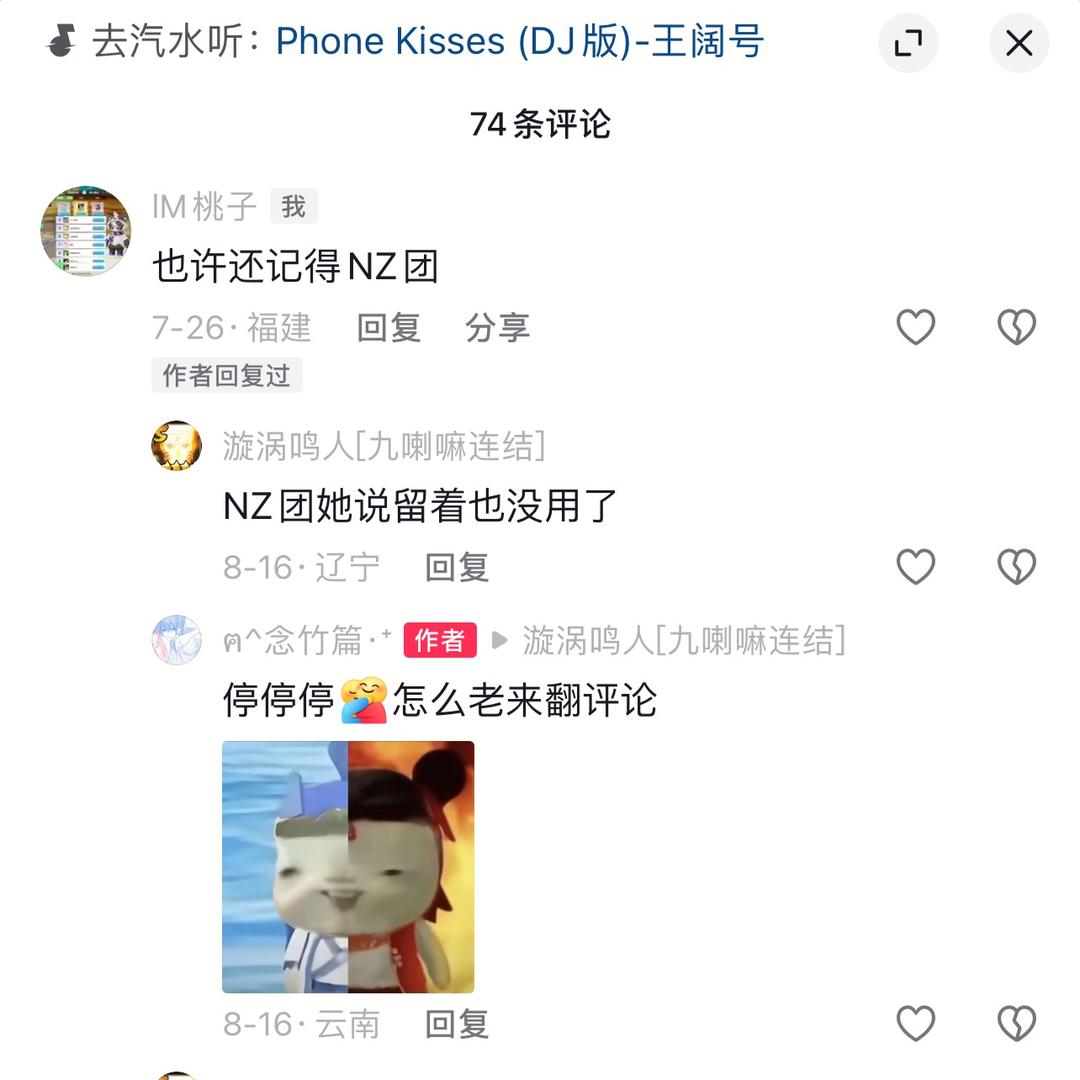Open the IM桃子 profile avatar
Screen dimensions: 1080x1080
86,231
